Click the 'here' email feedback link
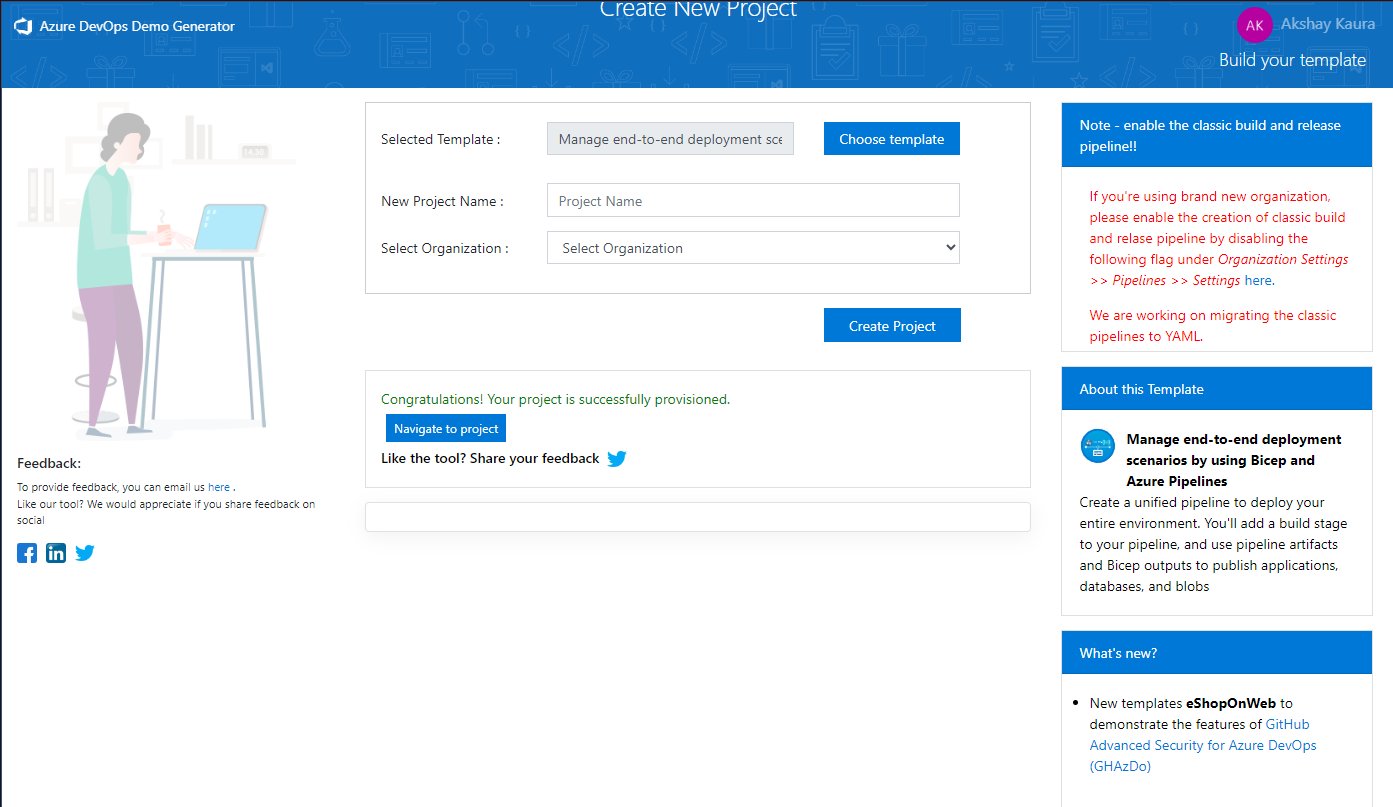Viewport: 1393px width, 807px height. 219,487
